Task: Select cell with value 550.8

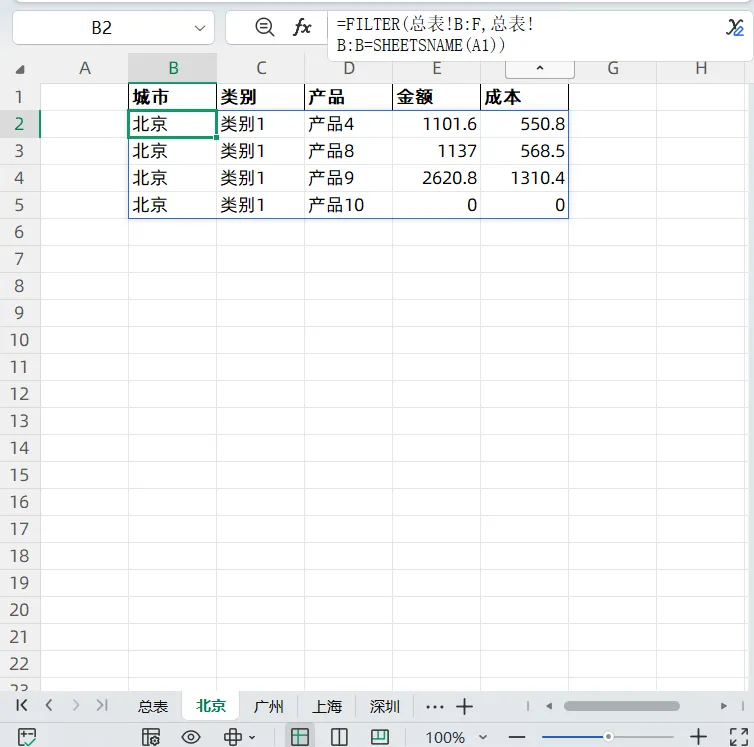Action: [525, 124]
